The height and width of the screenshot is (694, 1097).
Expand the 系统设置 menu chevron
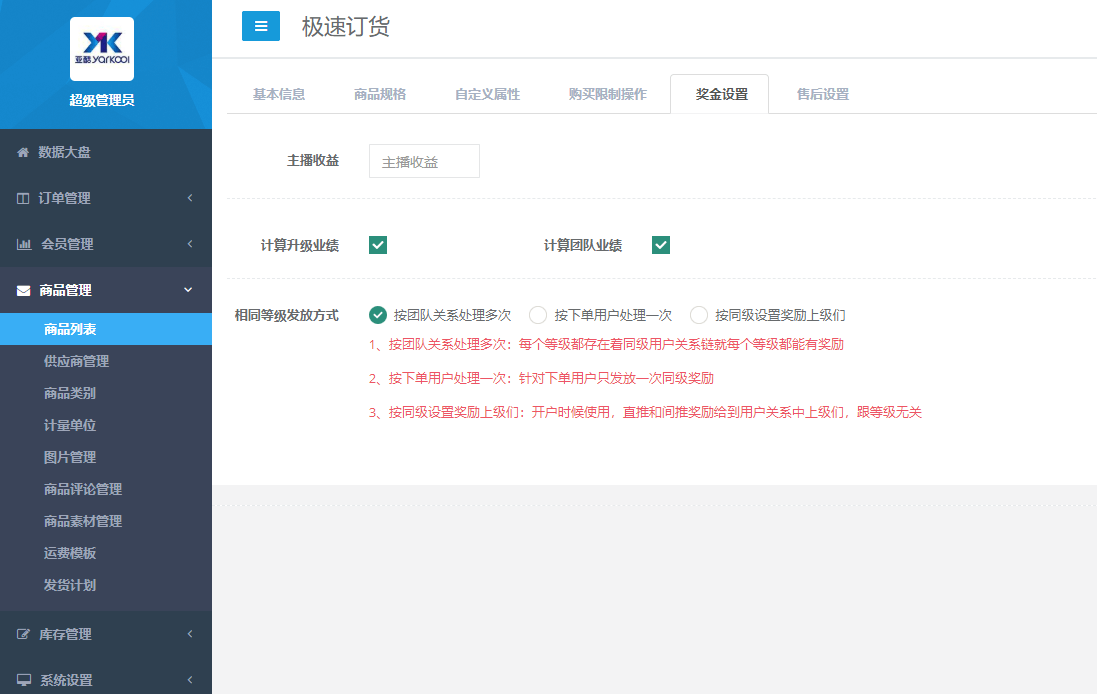[190, 680]
